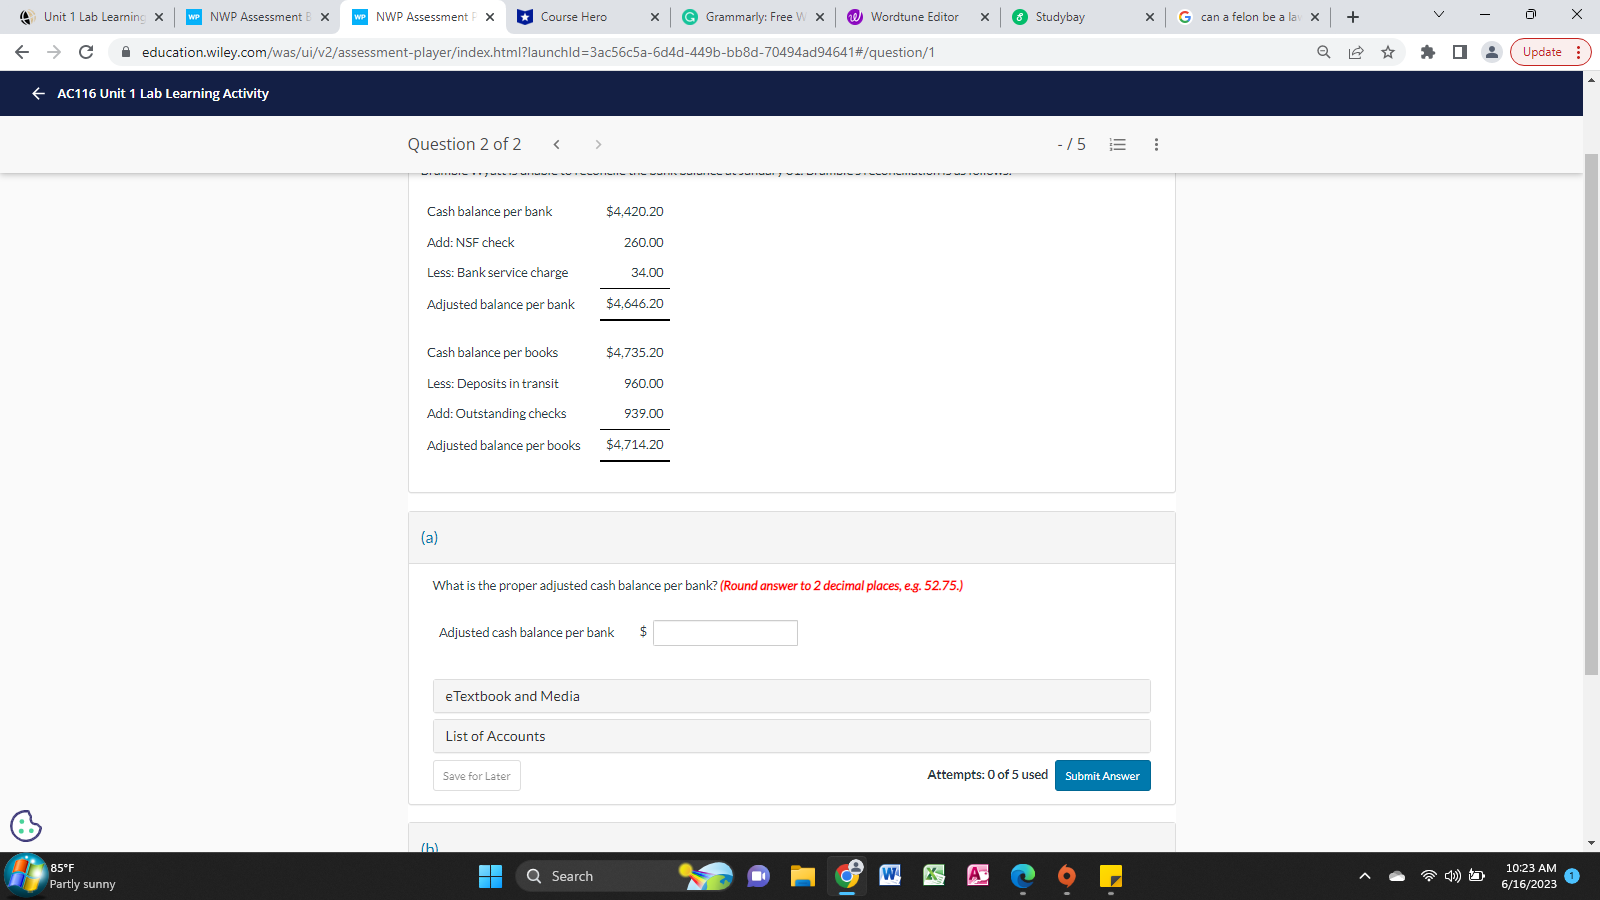1600x900 pixels.
Task: Submit the answer for part (a)
Action: tap(1103, 776)
